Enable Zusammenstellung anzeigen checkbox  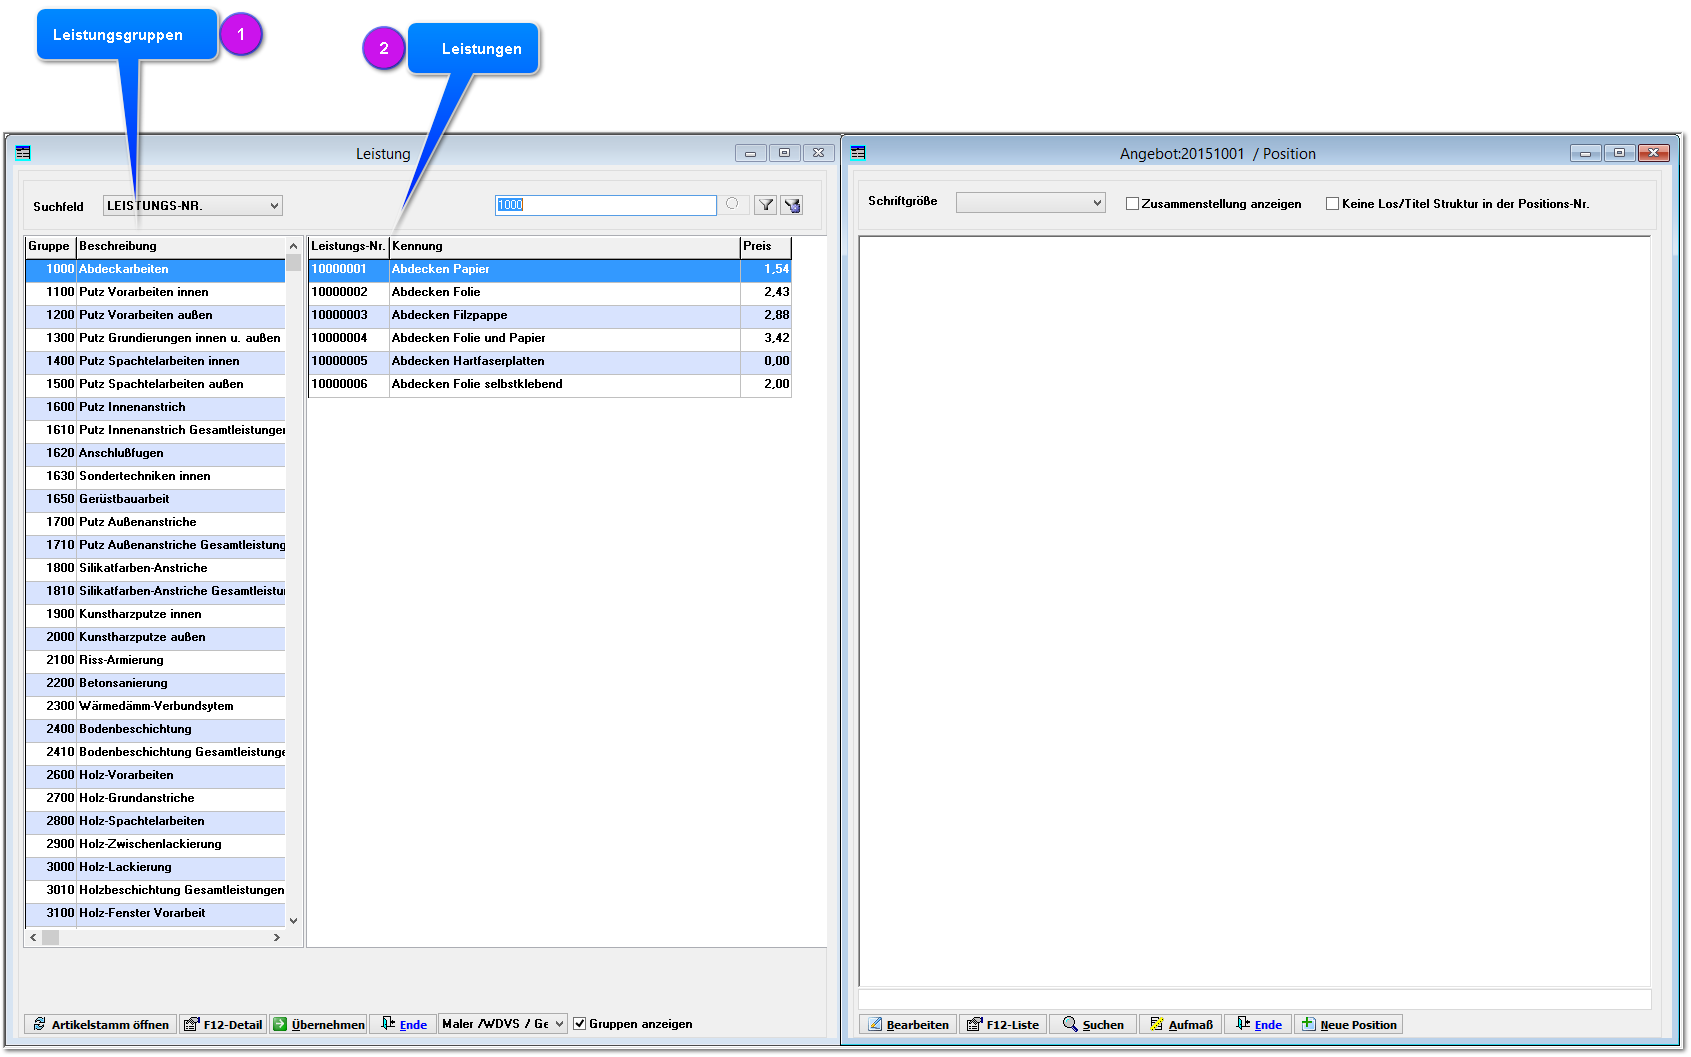[1132, 204]
